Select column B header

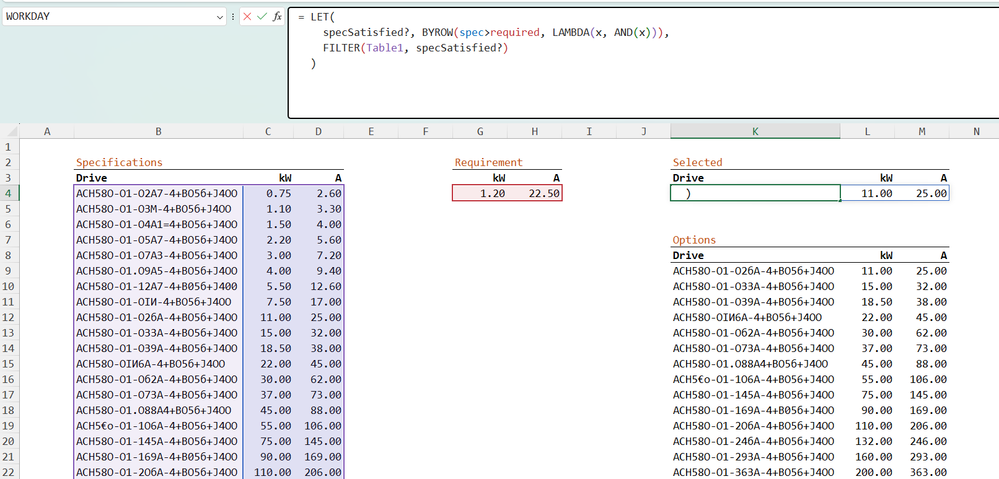click(158, 132)
